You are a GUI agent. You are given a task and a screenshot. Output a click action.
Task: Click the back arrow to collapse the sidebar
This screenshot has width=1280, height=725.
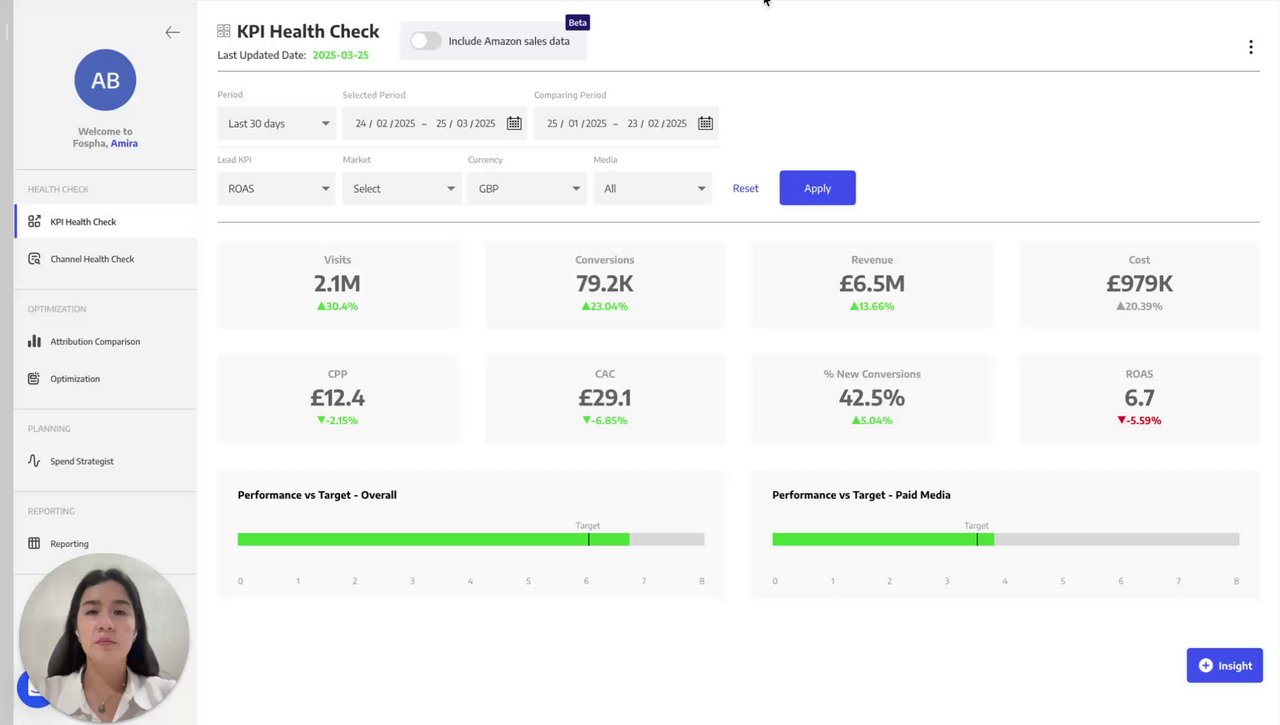pos(172,32)
